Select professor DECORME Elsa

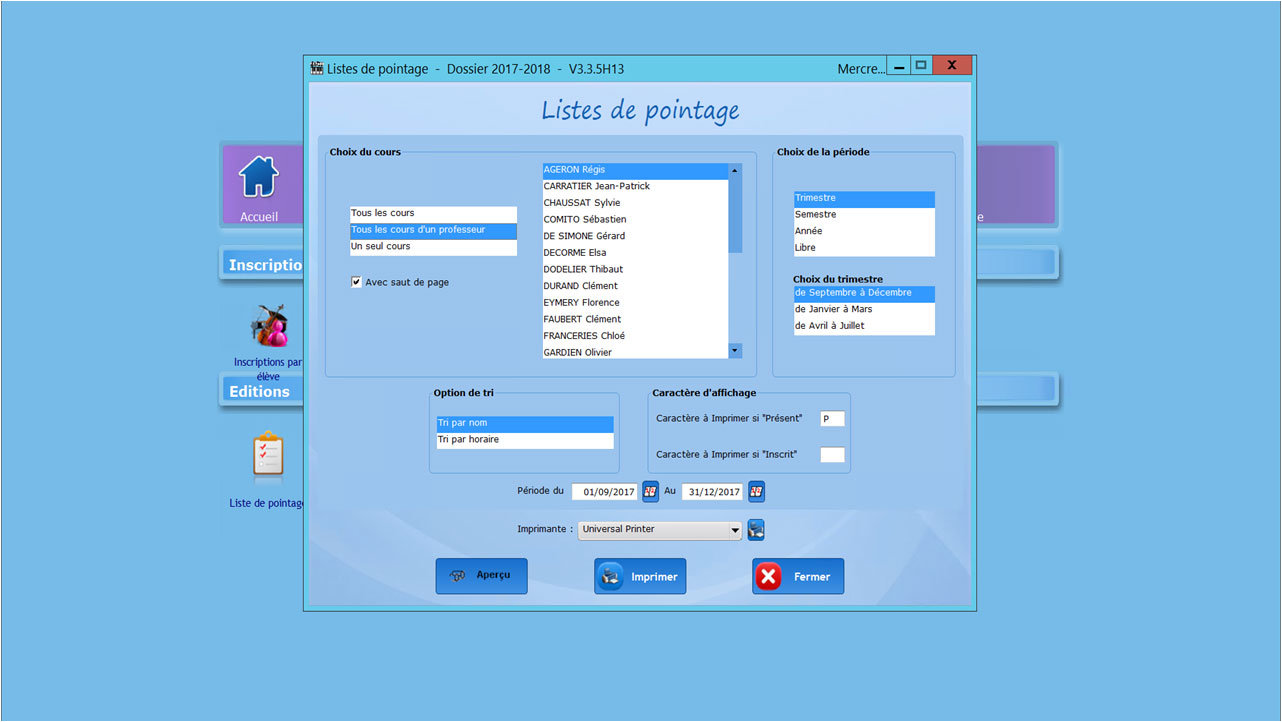pos(635,253)
